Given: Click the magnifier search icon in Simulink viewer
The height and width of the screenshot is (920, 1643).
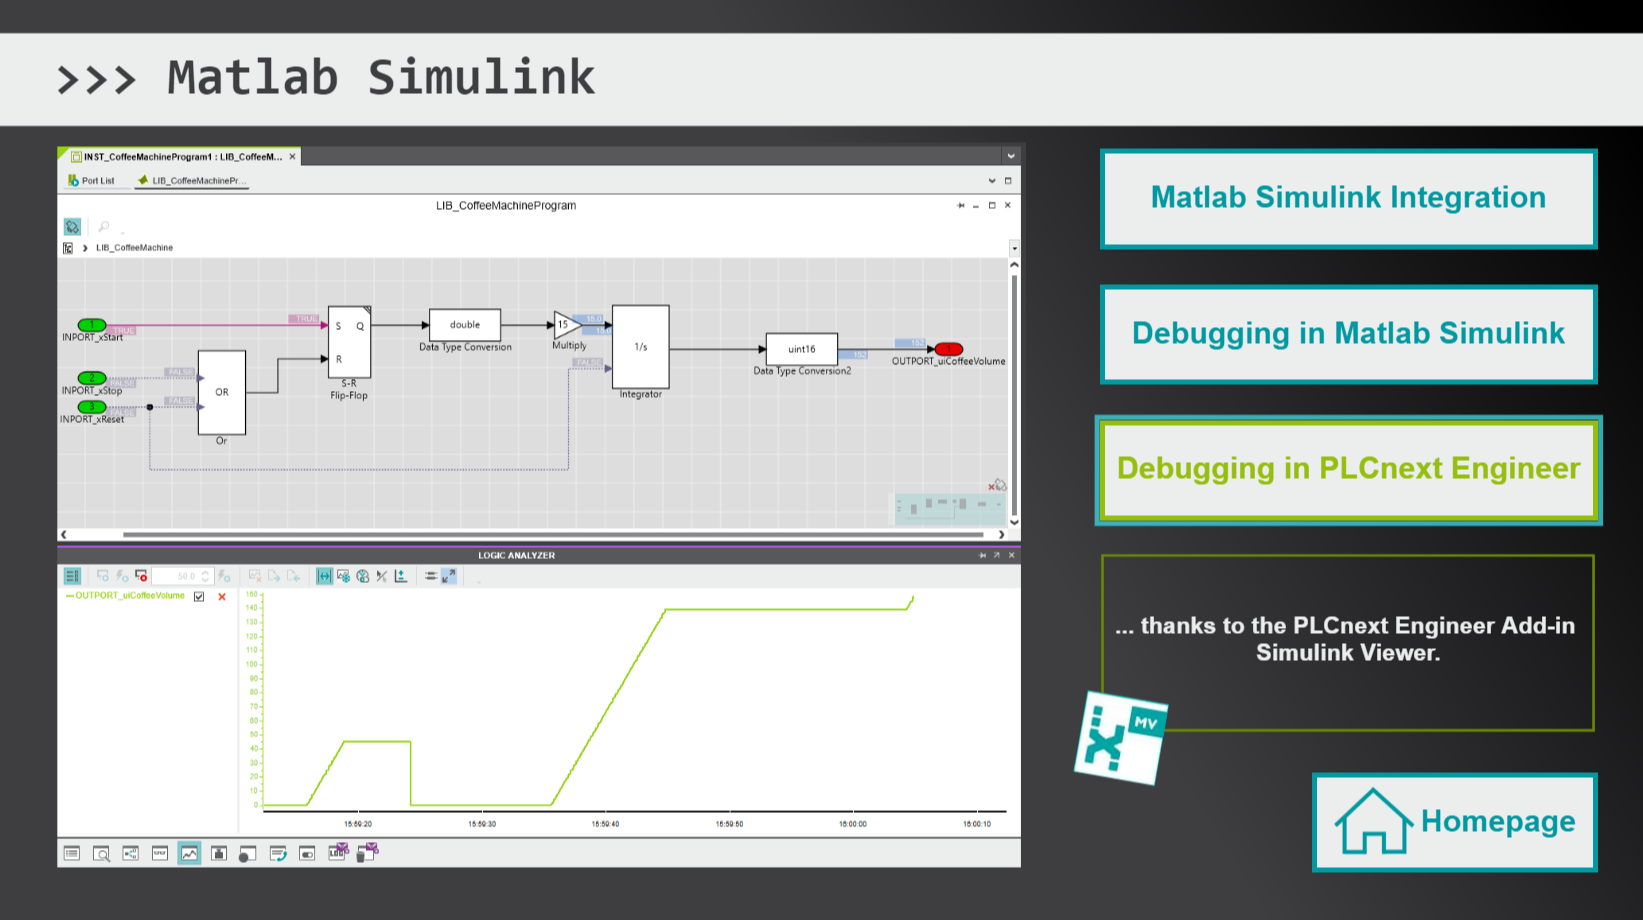Looking at the screenshot, I should click(103, 227).
